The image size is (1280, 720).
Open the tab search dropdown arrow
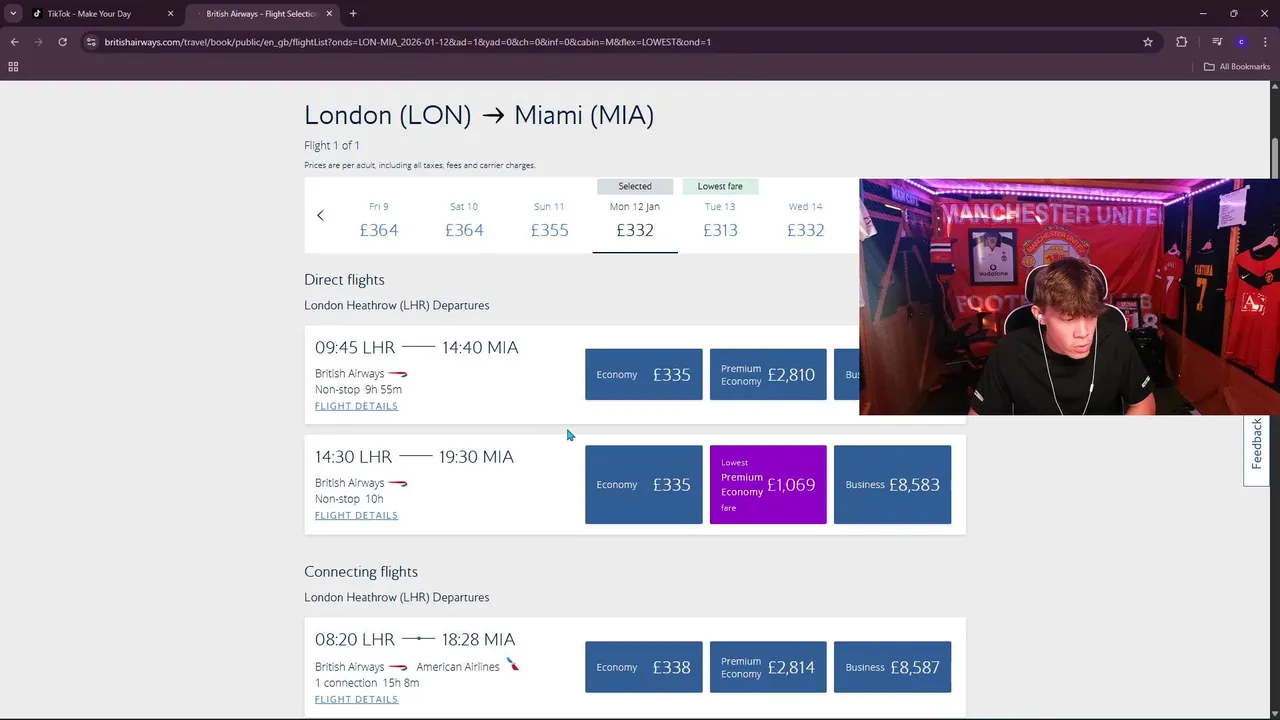(13, 14)
